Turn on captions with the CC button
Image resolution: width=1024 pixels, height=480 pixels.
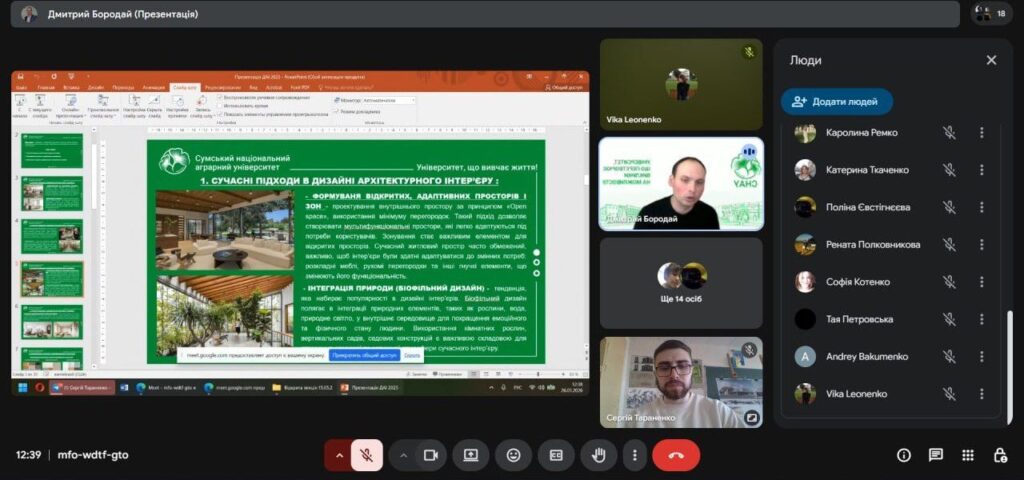coord(556,455)
